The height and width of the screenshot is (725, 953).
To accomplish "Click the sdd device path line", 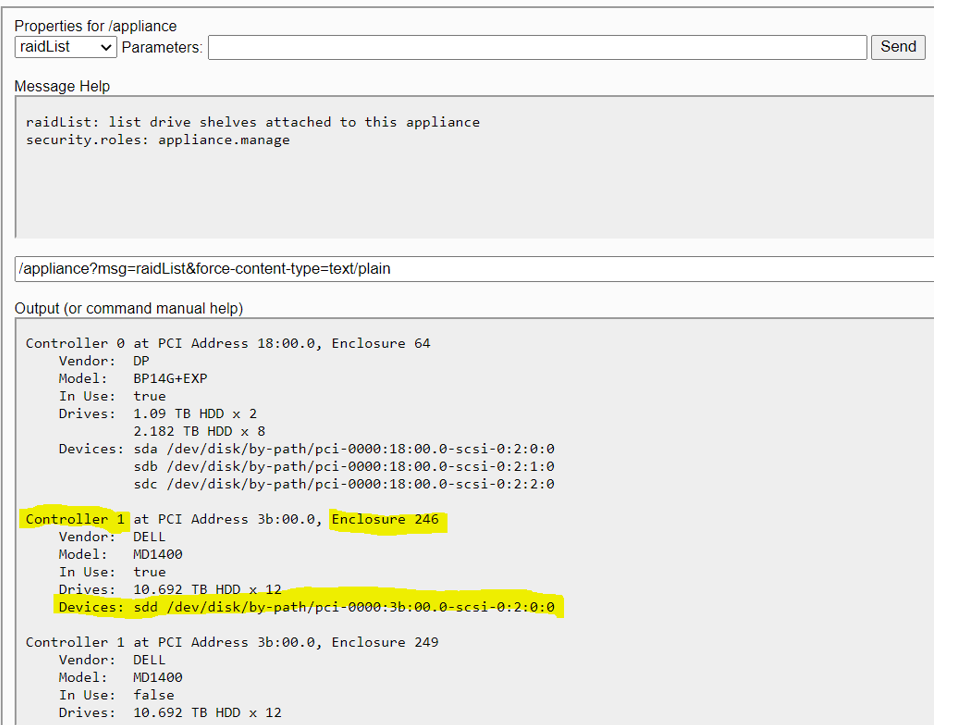I will click(307, 607).
